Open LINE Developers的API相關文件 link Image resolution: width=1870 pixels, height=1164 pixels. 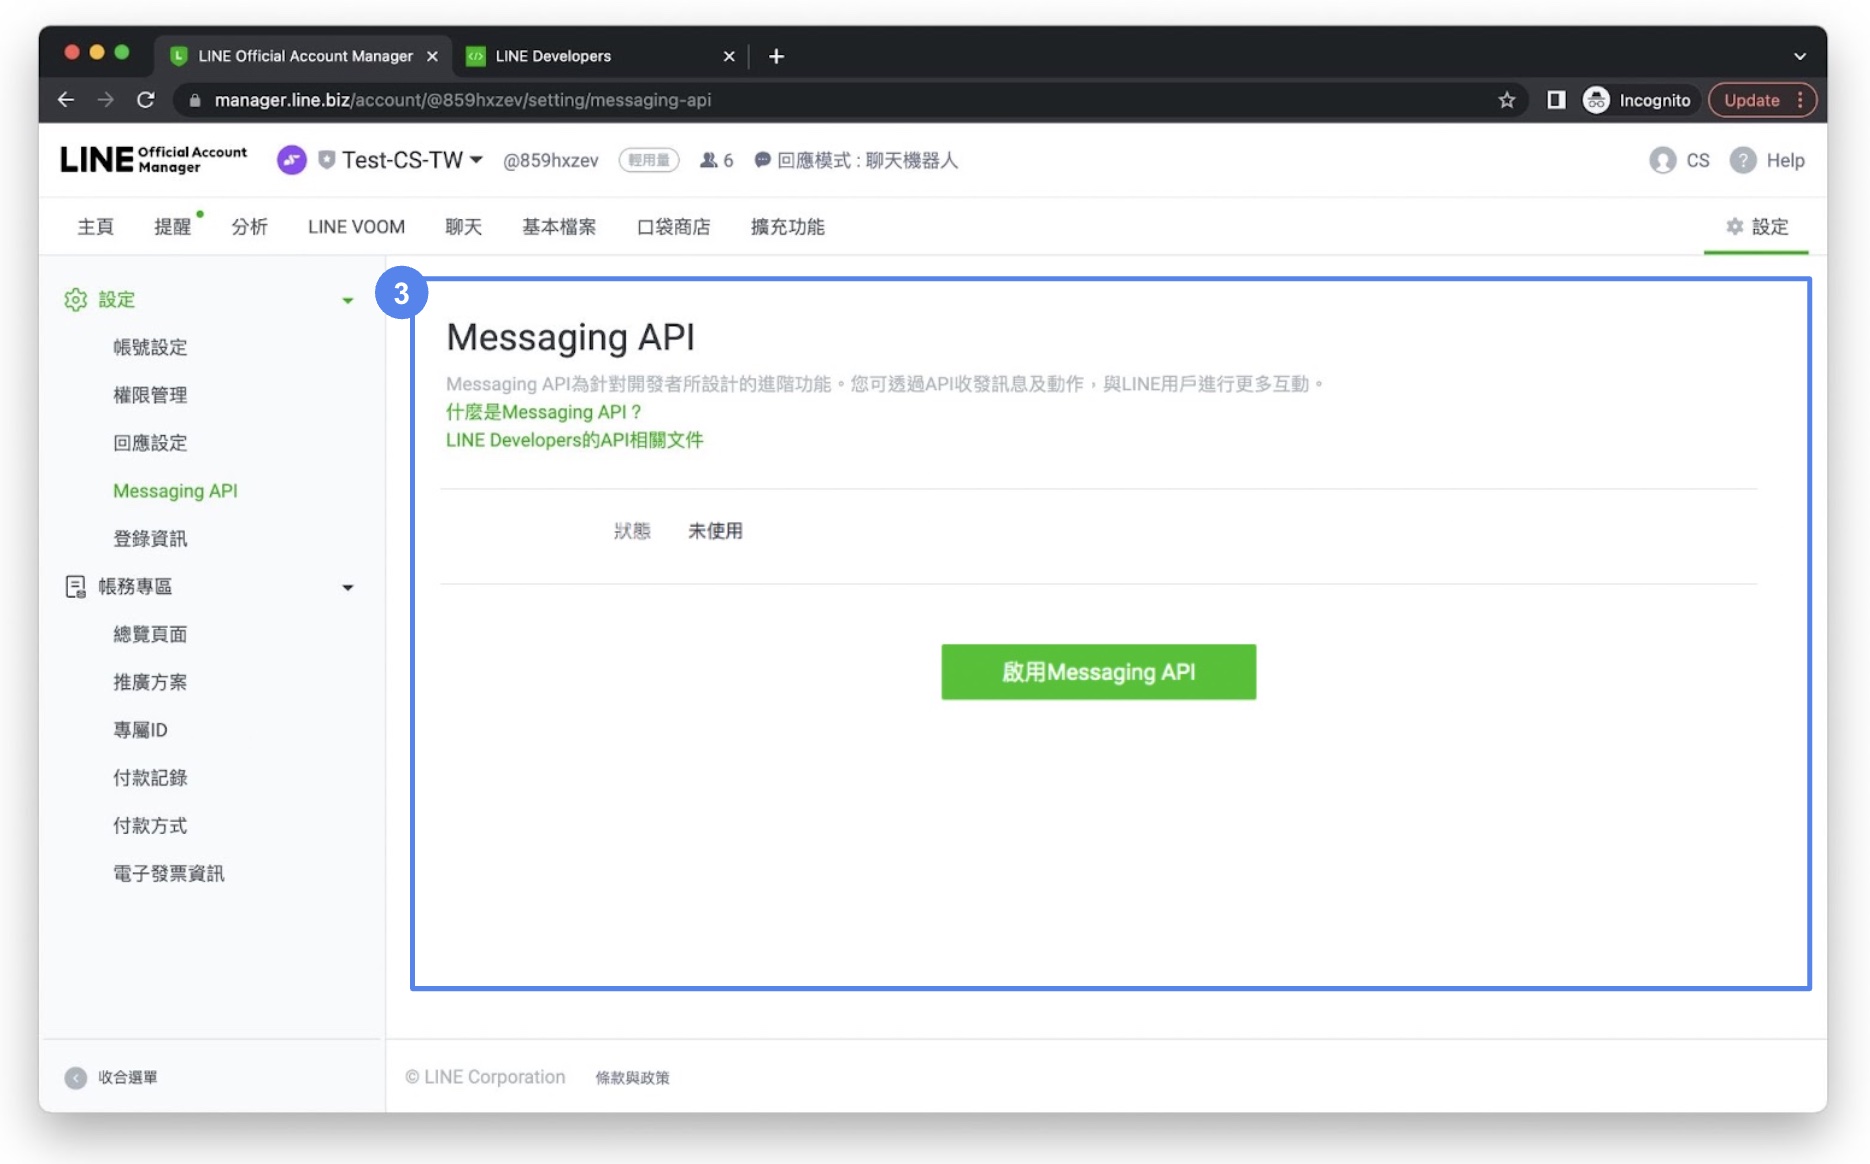coord(575,440)
